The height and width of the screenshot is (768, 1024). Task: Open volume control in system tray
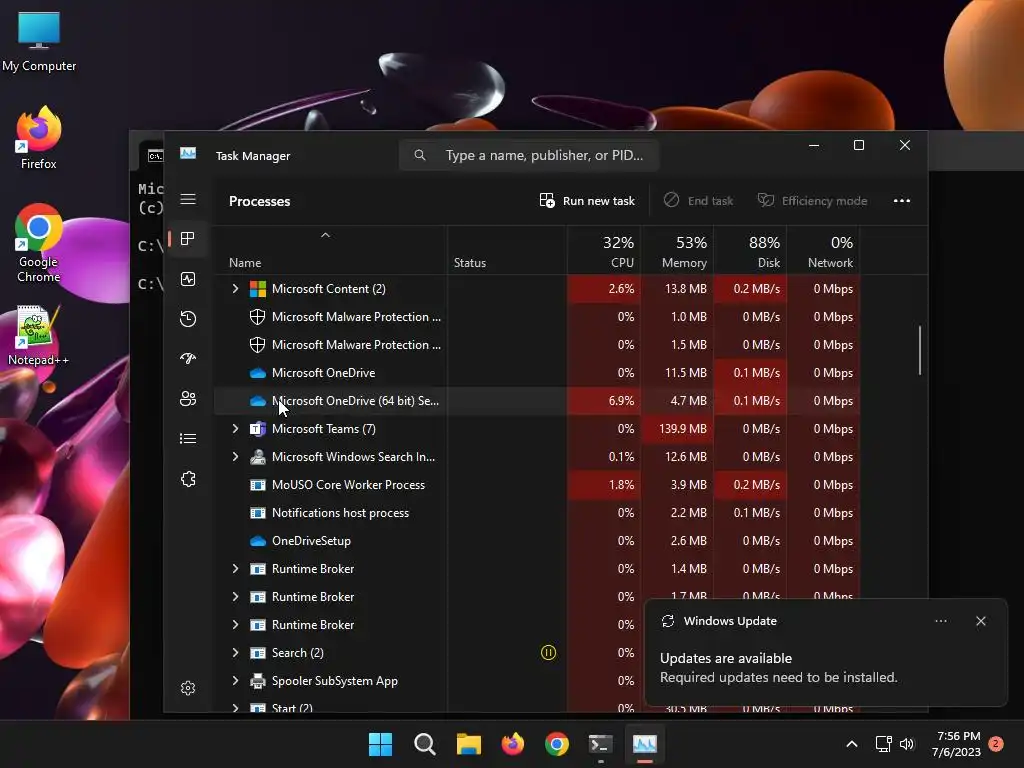coord(907,744)
